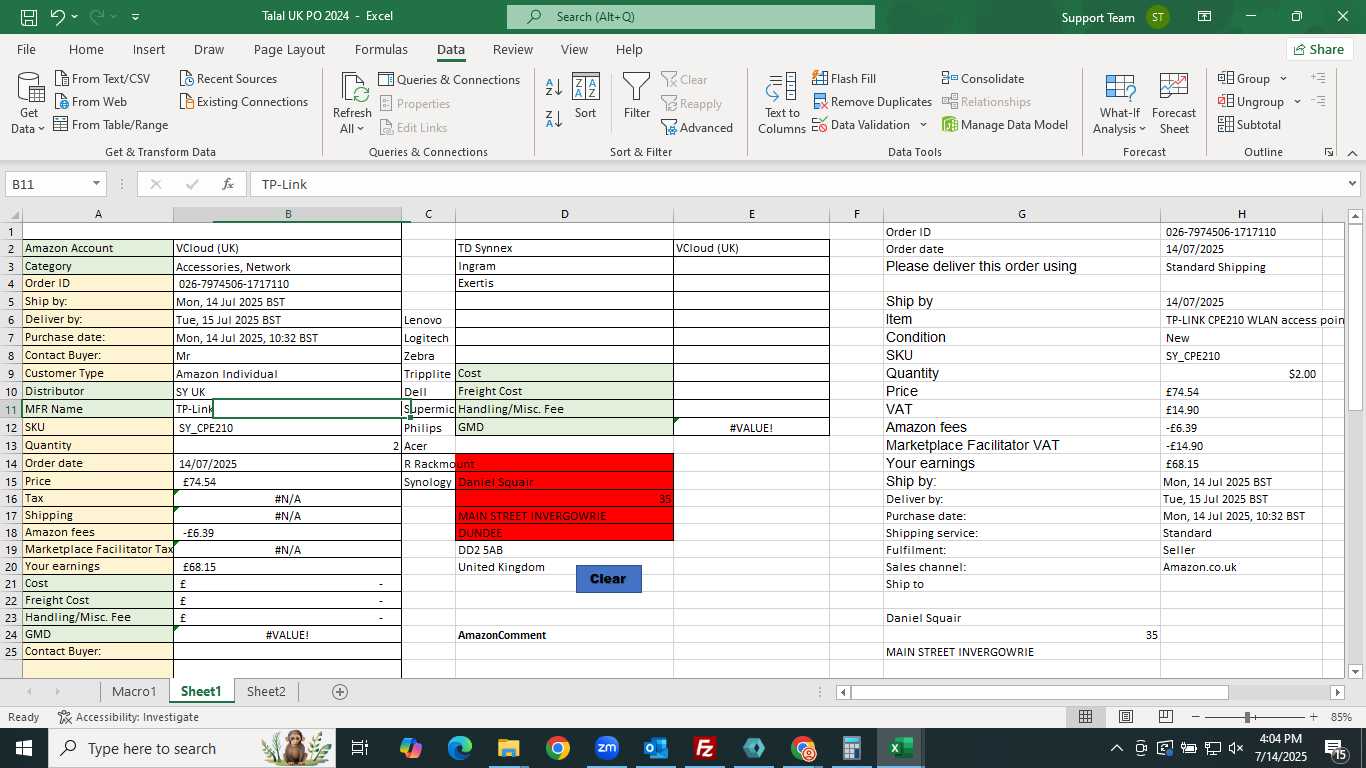Sort Z to A descending
1366x768 pixels.
(x=554, y=119)
